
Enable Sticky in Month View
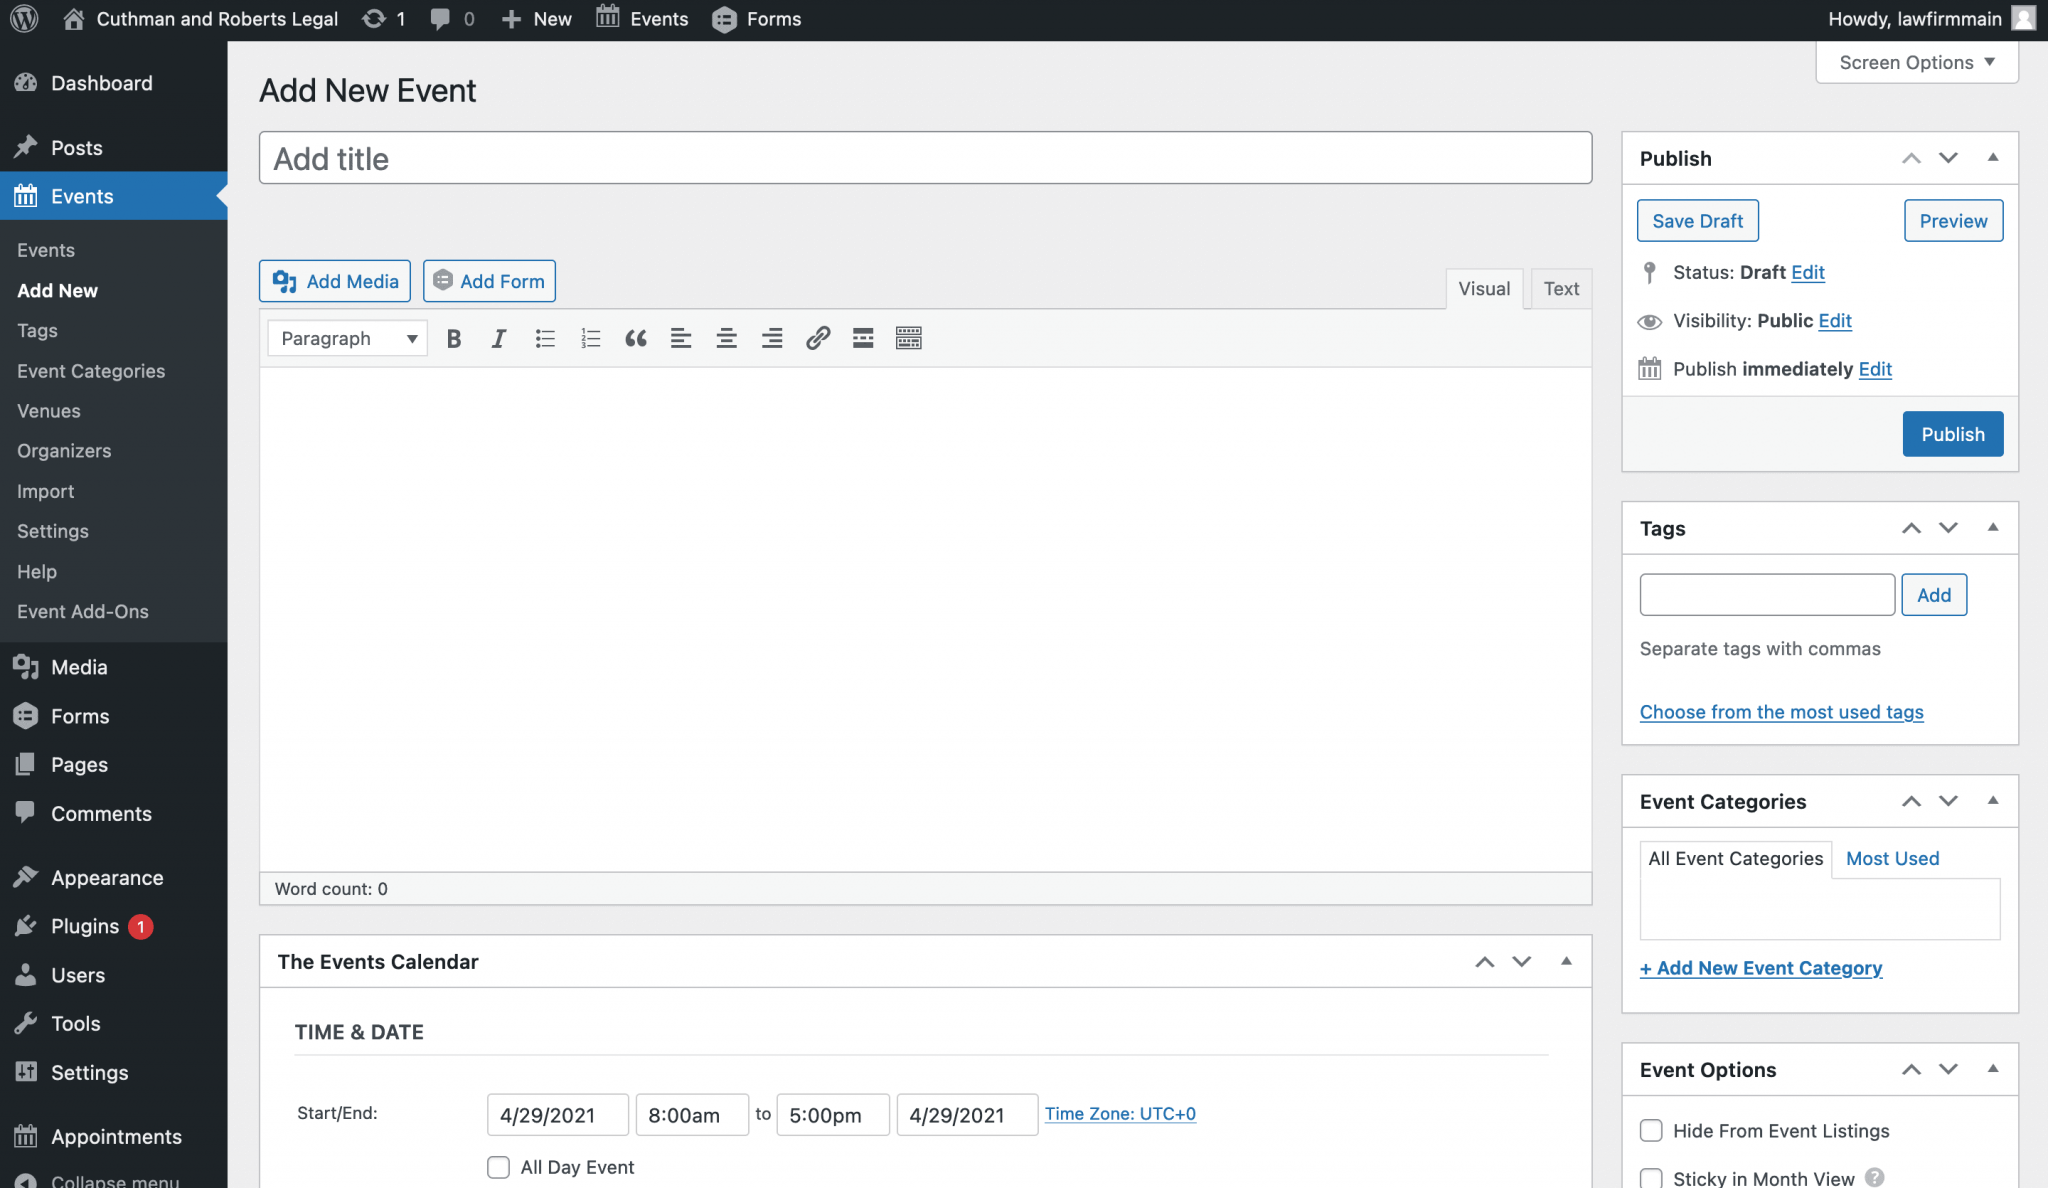coord(1651,1178)
